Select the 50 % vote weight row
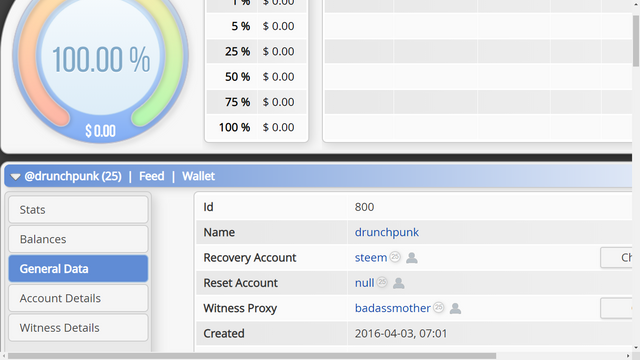The width and height of the screenshot is (640, 360). click(256, 77)
